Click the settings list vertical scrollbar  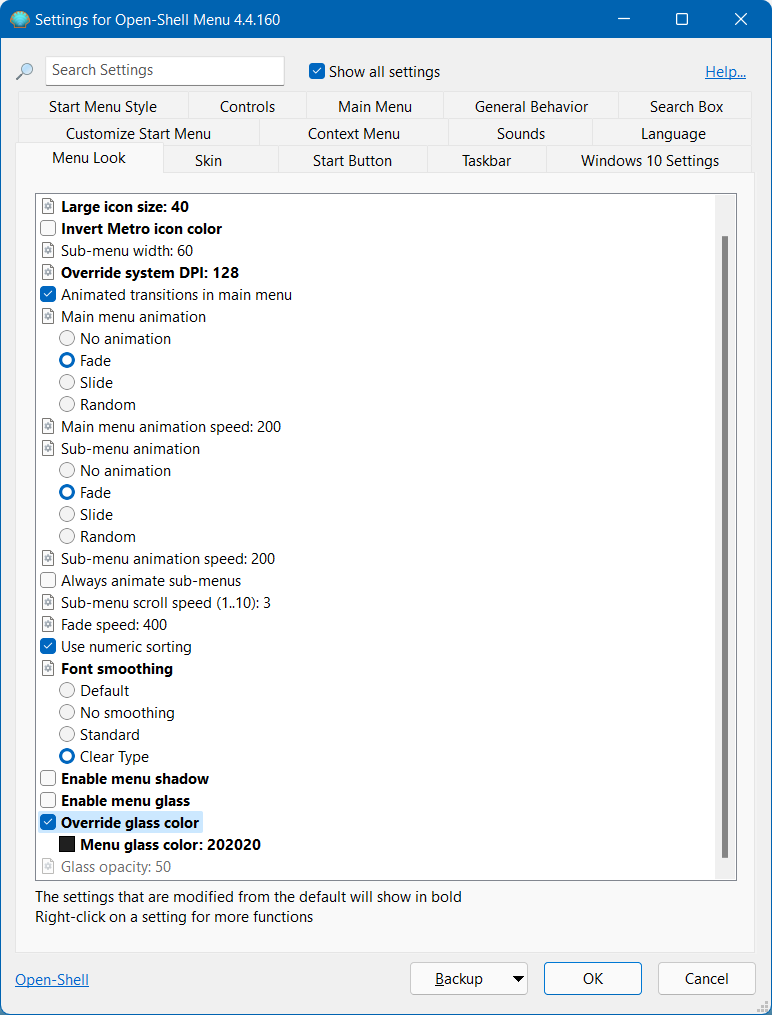[725, 546]
